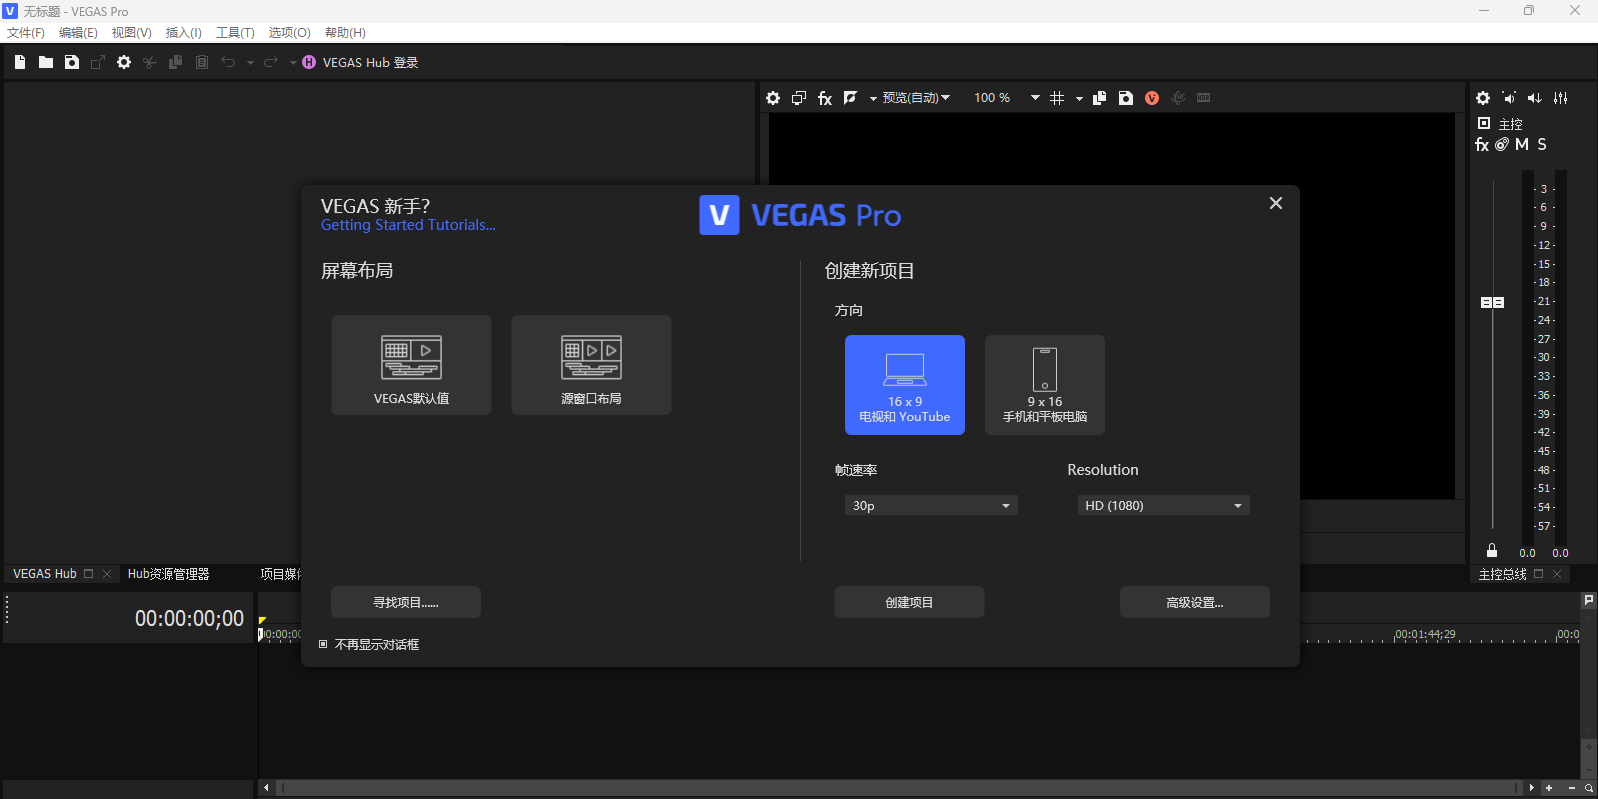Image resolution: width=1598 pixels, height=799 pixels.
Task: Click the square icon beside 主控
Action: [1484, 123]
